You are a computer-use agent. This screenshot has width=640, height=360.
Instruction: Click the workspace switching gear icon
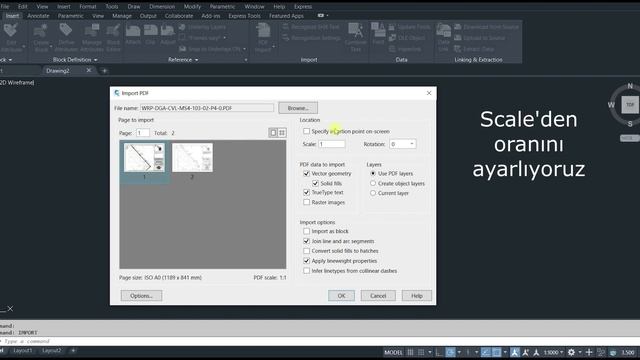[x=571, y=352]
